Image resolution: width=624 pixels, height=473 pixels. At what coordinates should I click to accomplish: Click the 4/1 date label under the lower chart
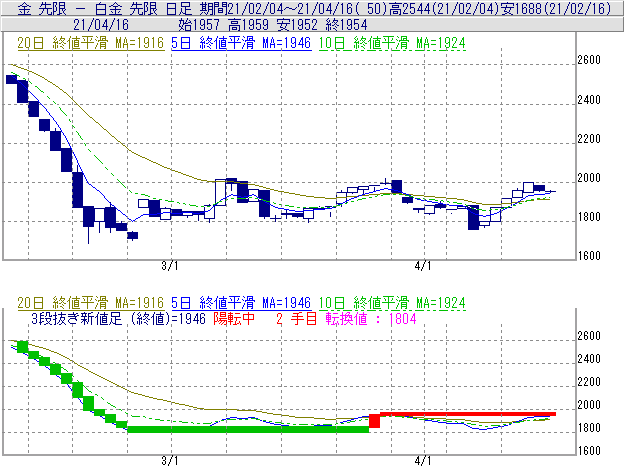423,461
